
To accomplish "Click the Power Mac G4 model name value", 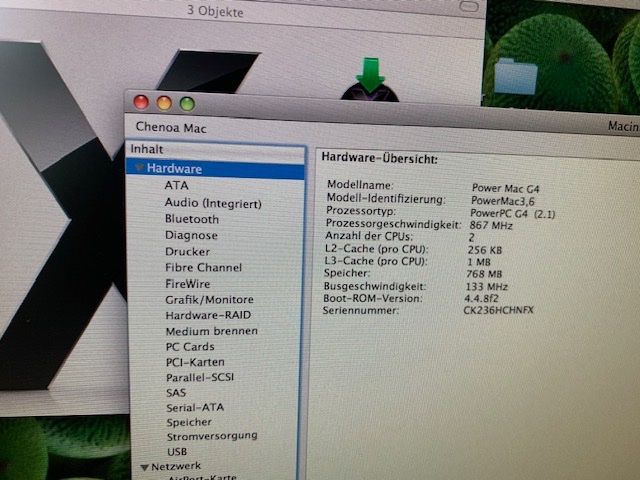I will [505, 188].
